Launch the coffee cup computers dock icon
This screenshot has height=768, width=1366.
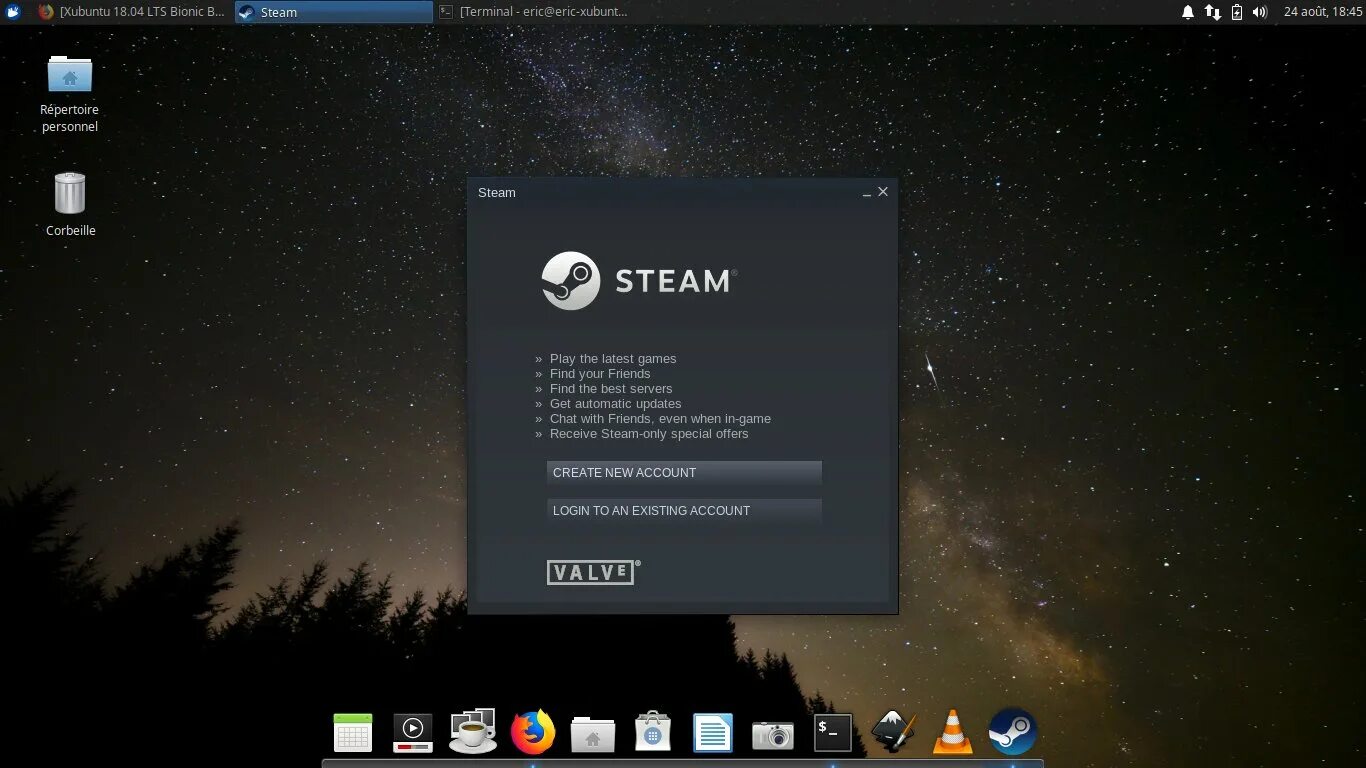pyautogui.click(x=473, y=731)
